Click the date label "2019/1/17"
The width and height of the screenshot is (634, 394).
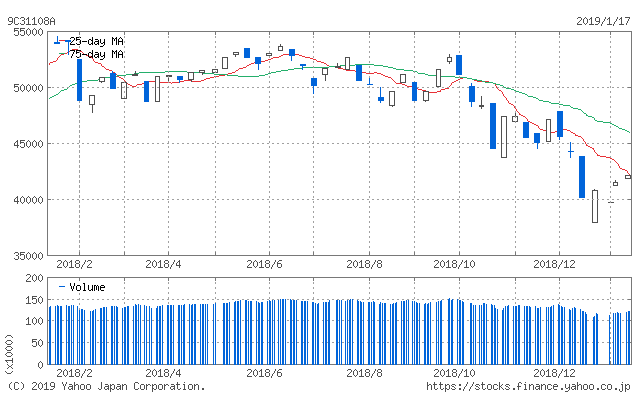click(603, 21)
